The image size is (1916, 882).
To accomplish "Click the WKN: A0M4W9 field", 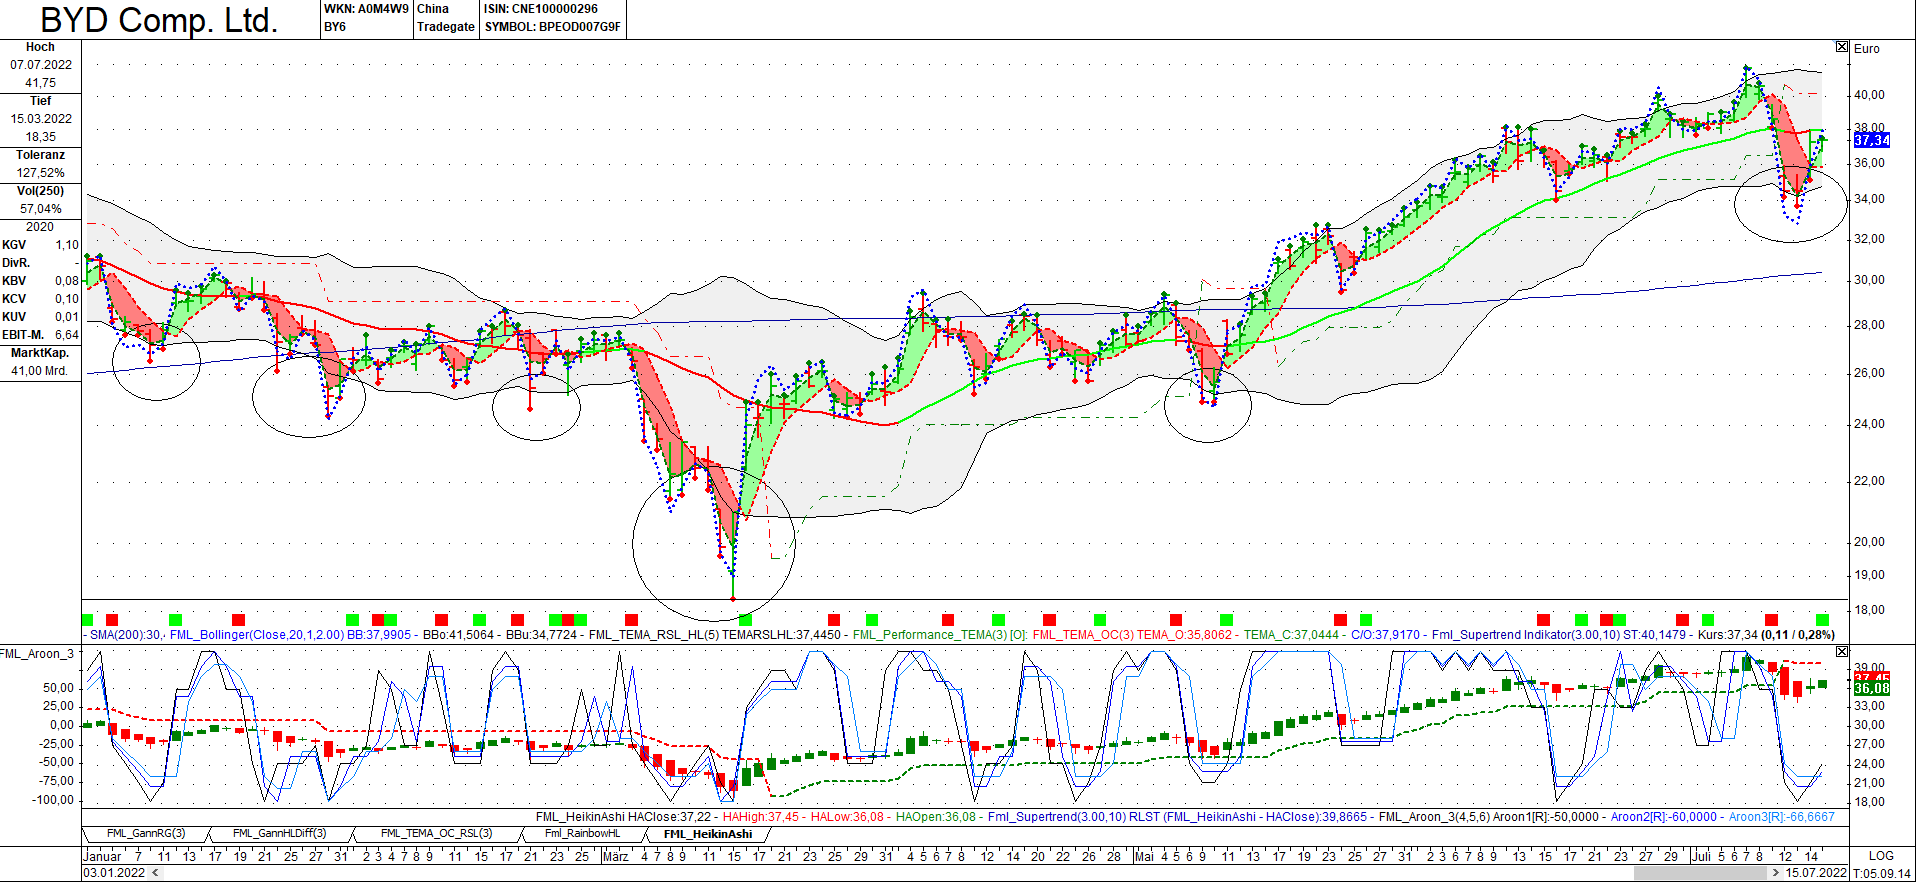I will [x=366, y=9].
